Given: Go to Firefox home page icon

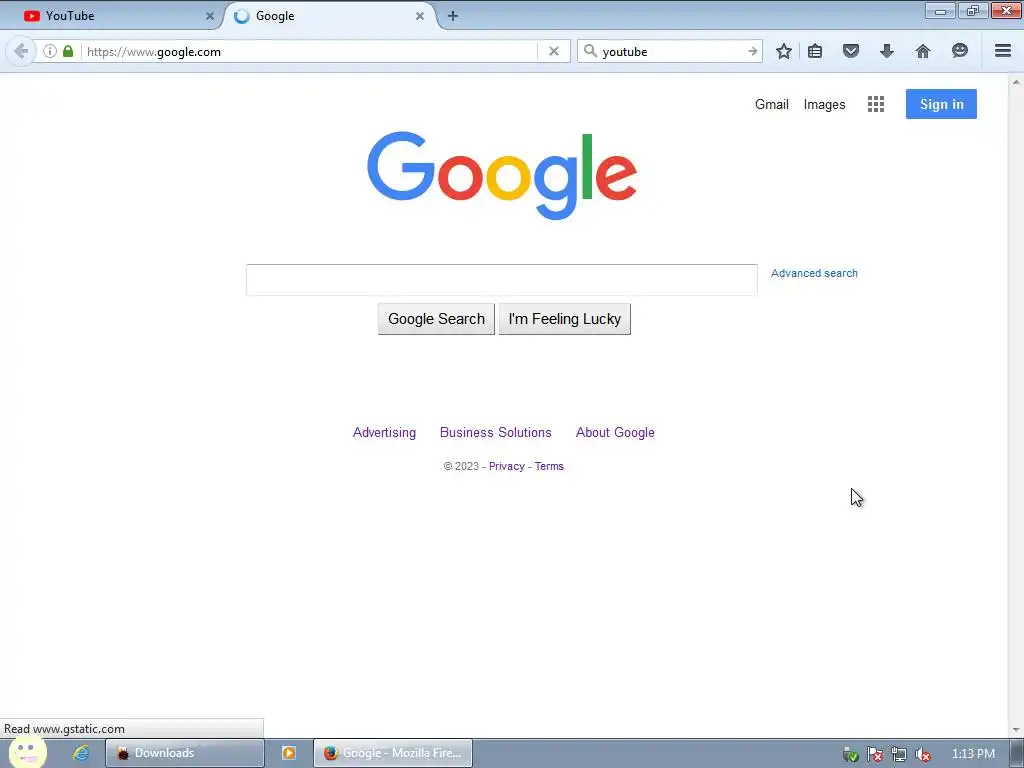Looking at the screenshot, I should point(922,51).
